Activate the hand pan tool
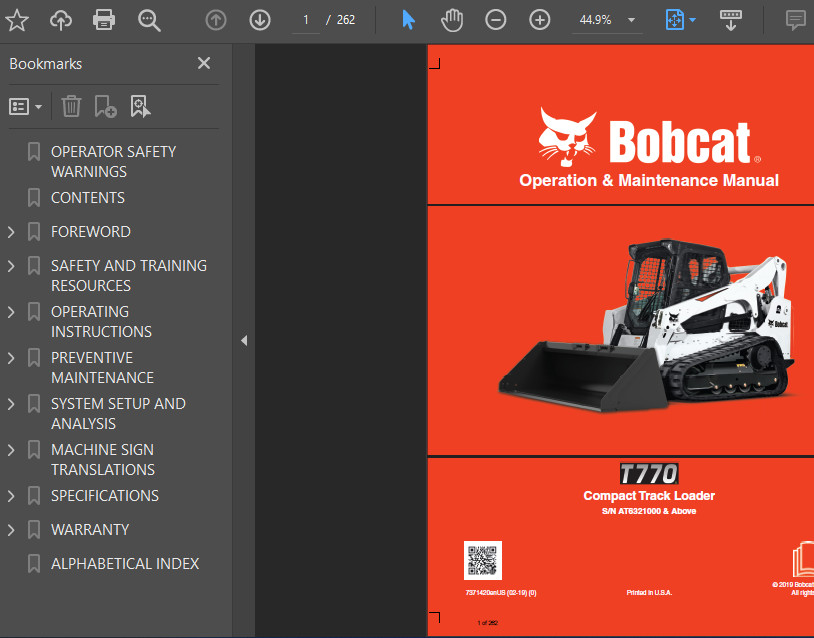The image size is (814, 638). 452,20
